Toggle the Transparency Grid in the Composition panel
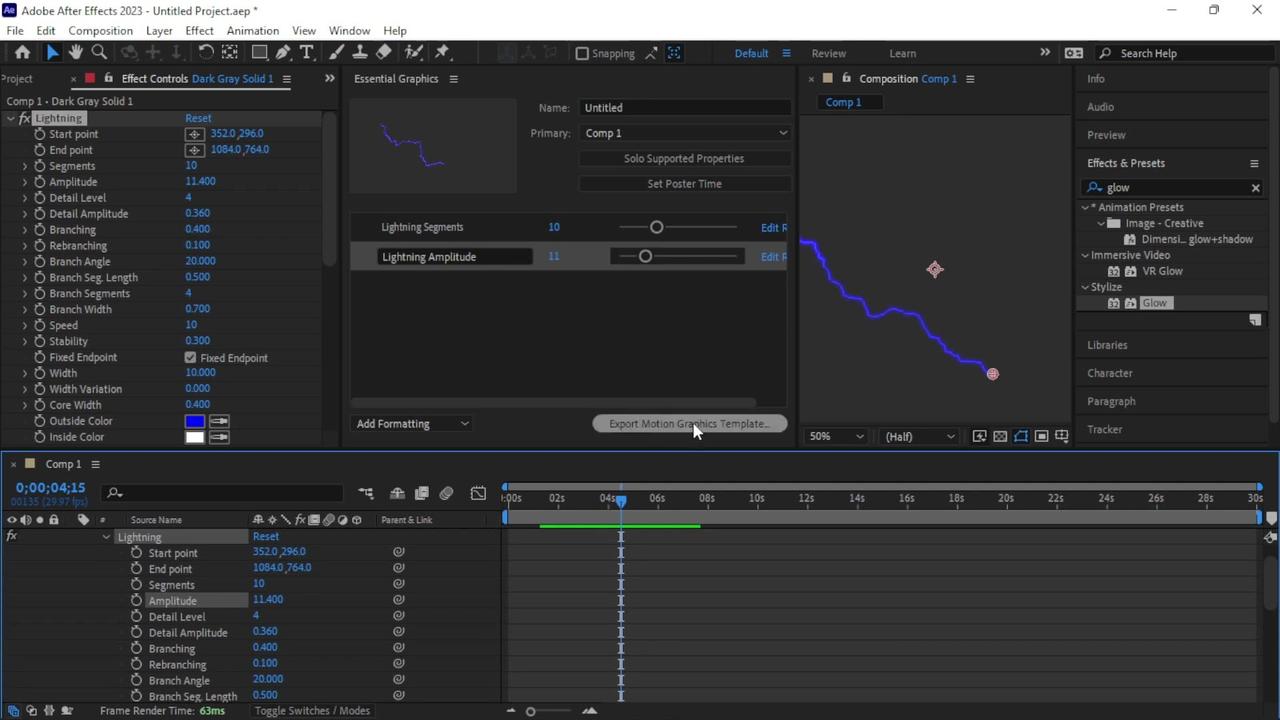Screen dimensions: 1280x720 coord(1000,436)
